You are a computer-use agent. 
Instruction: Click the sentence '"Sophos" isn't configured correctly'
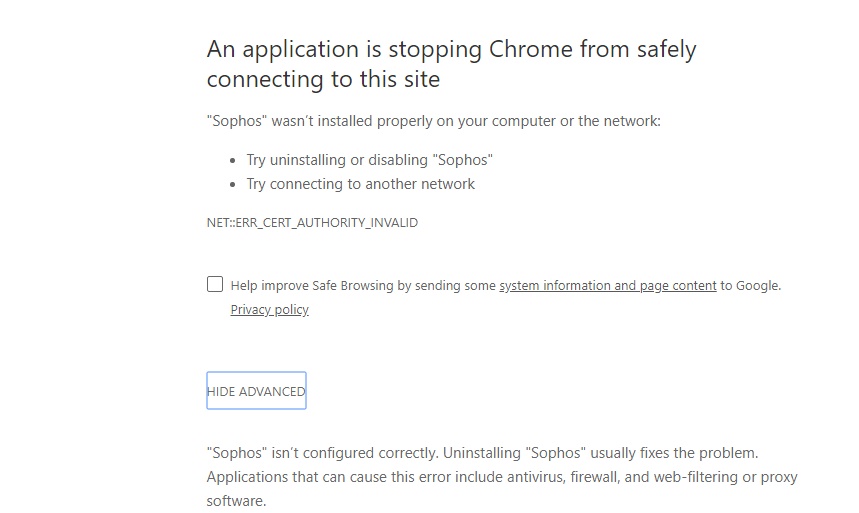(x=322, y=453)
